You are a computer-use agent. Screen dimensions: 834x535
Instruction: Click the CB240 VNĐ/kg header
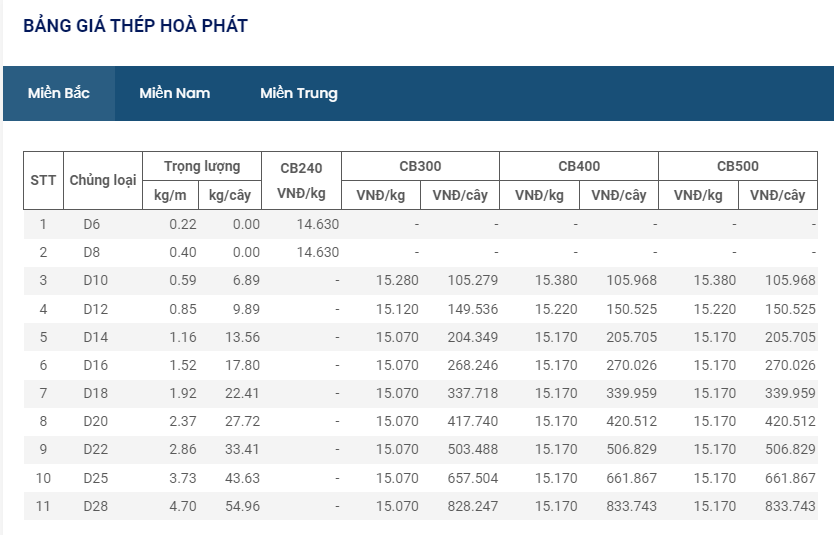[x=301, y=180]
